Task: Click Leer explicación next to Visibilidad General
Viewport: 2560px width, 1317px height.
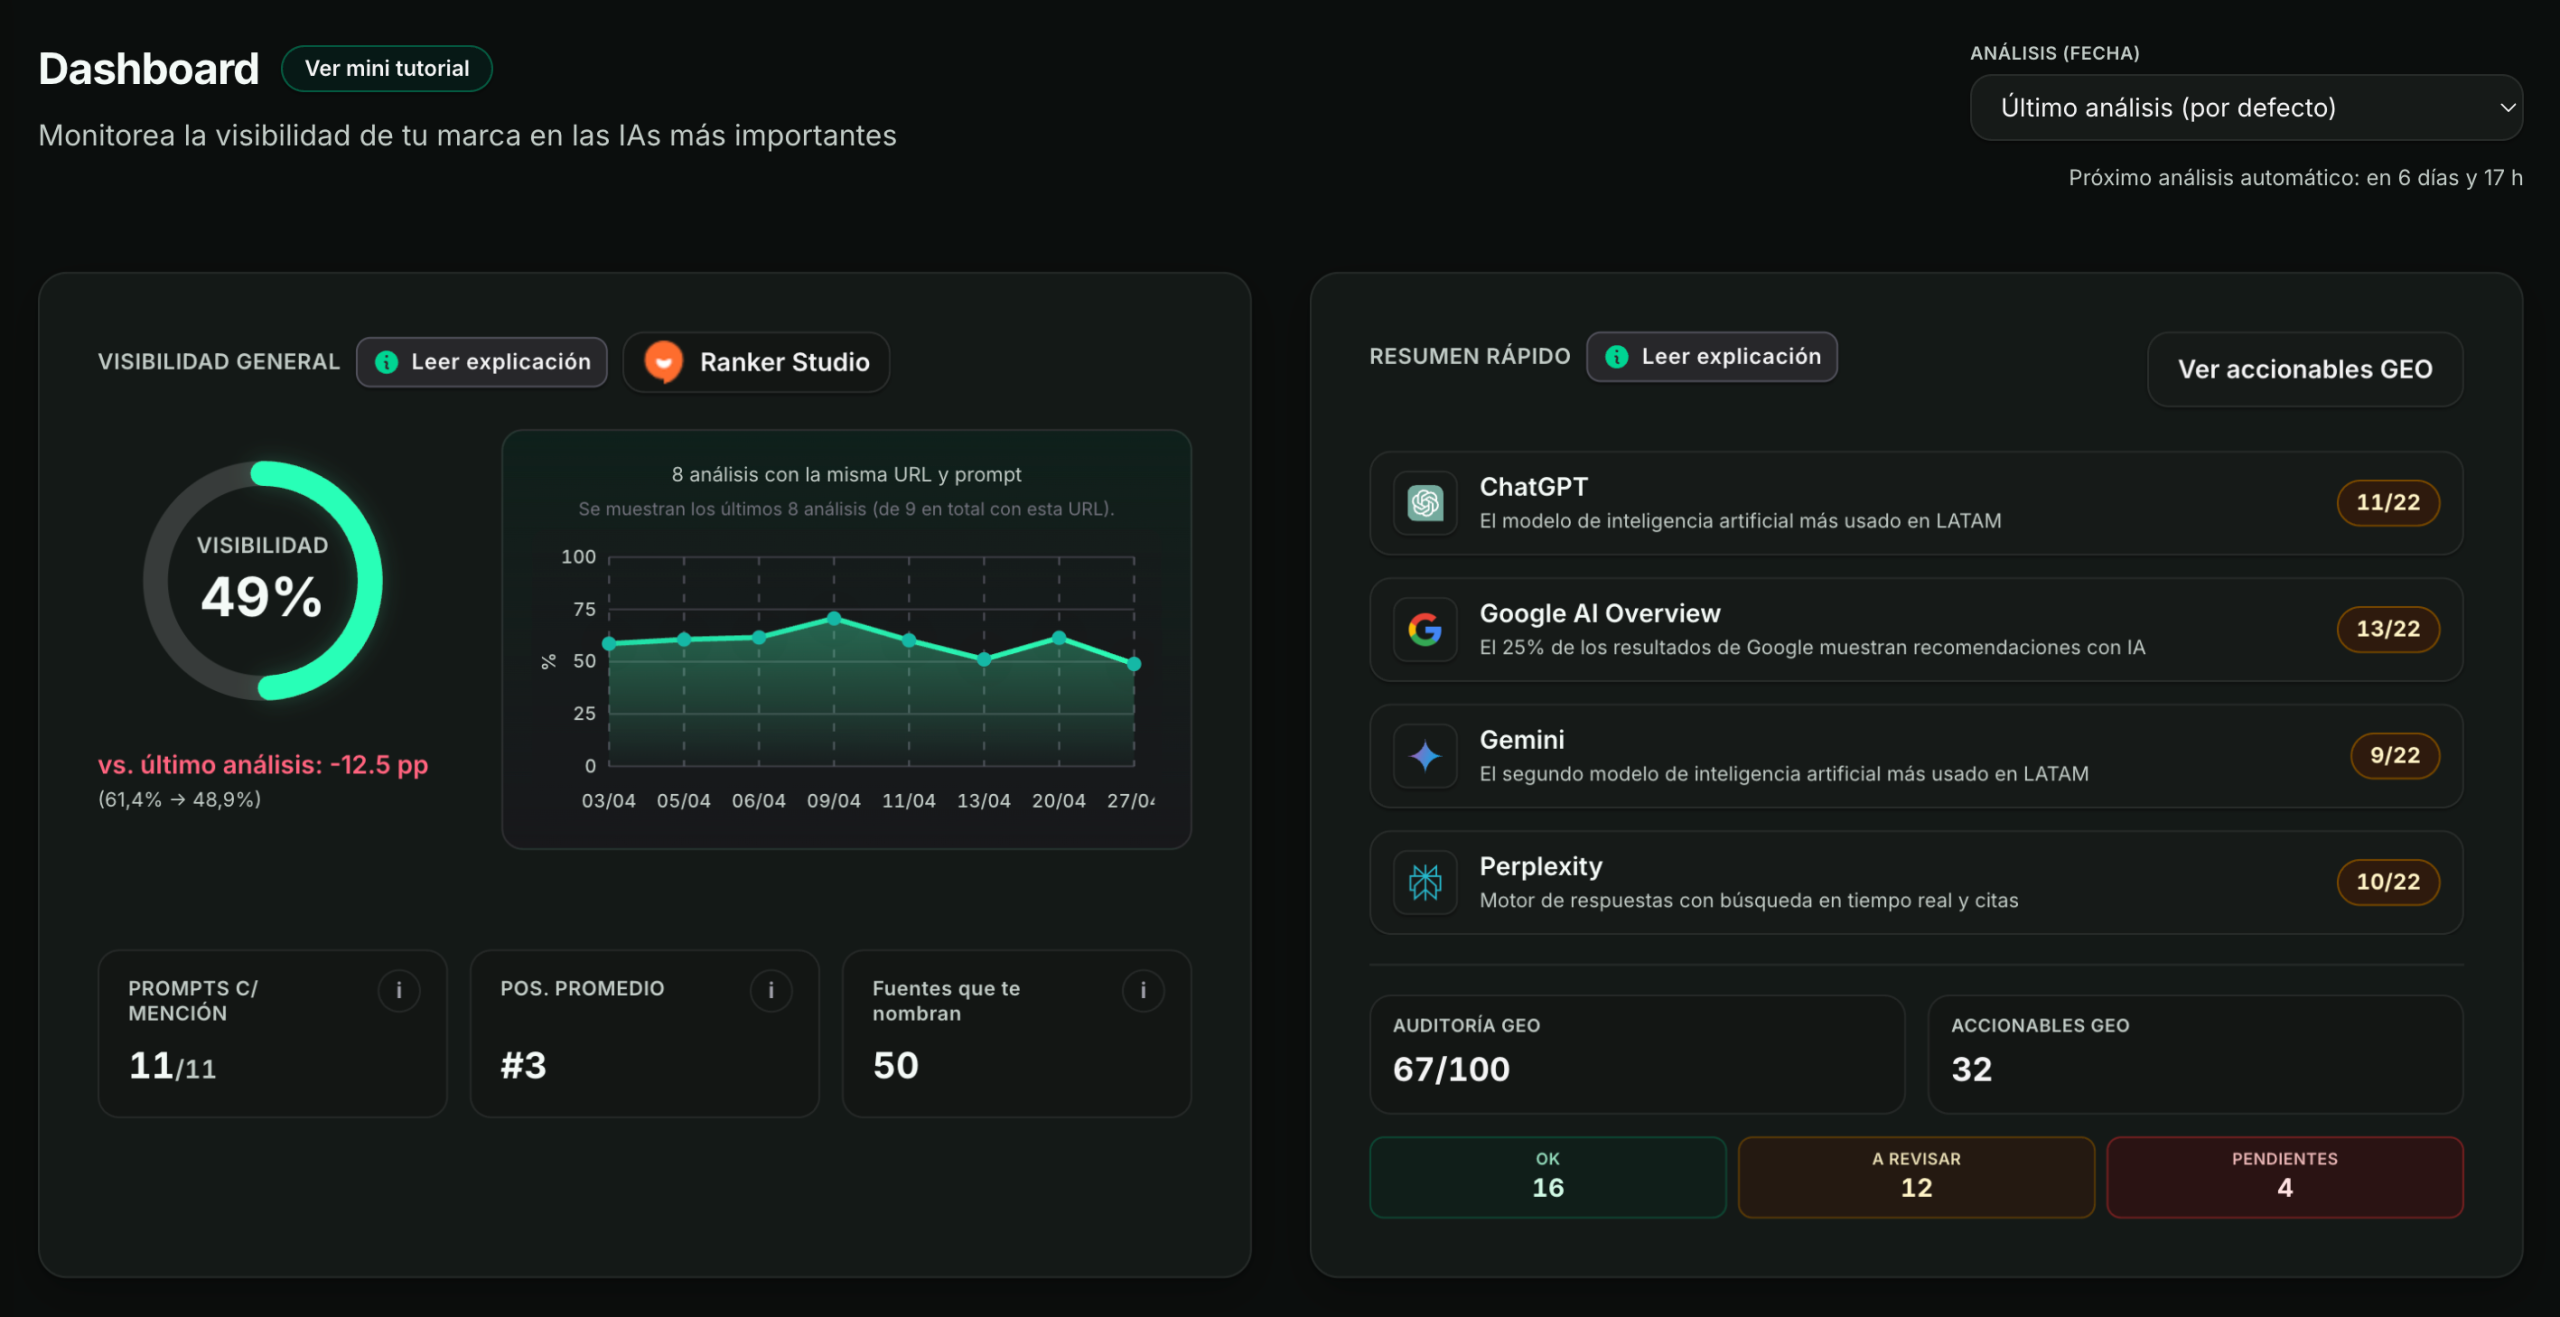Action: click(x=482, y=362)
